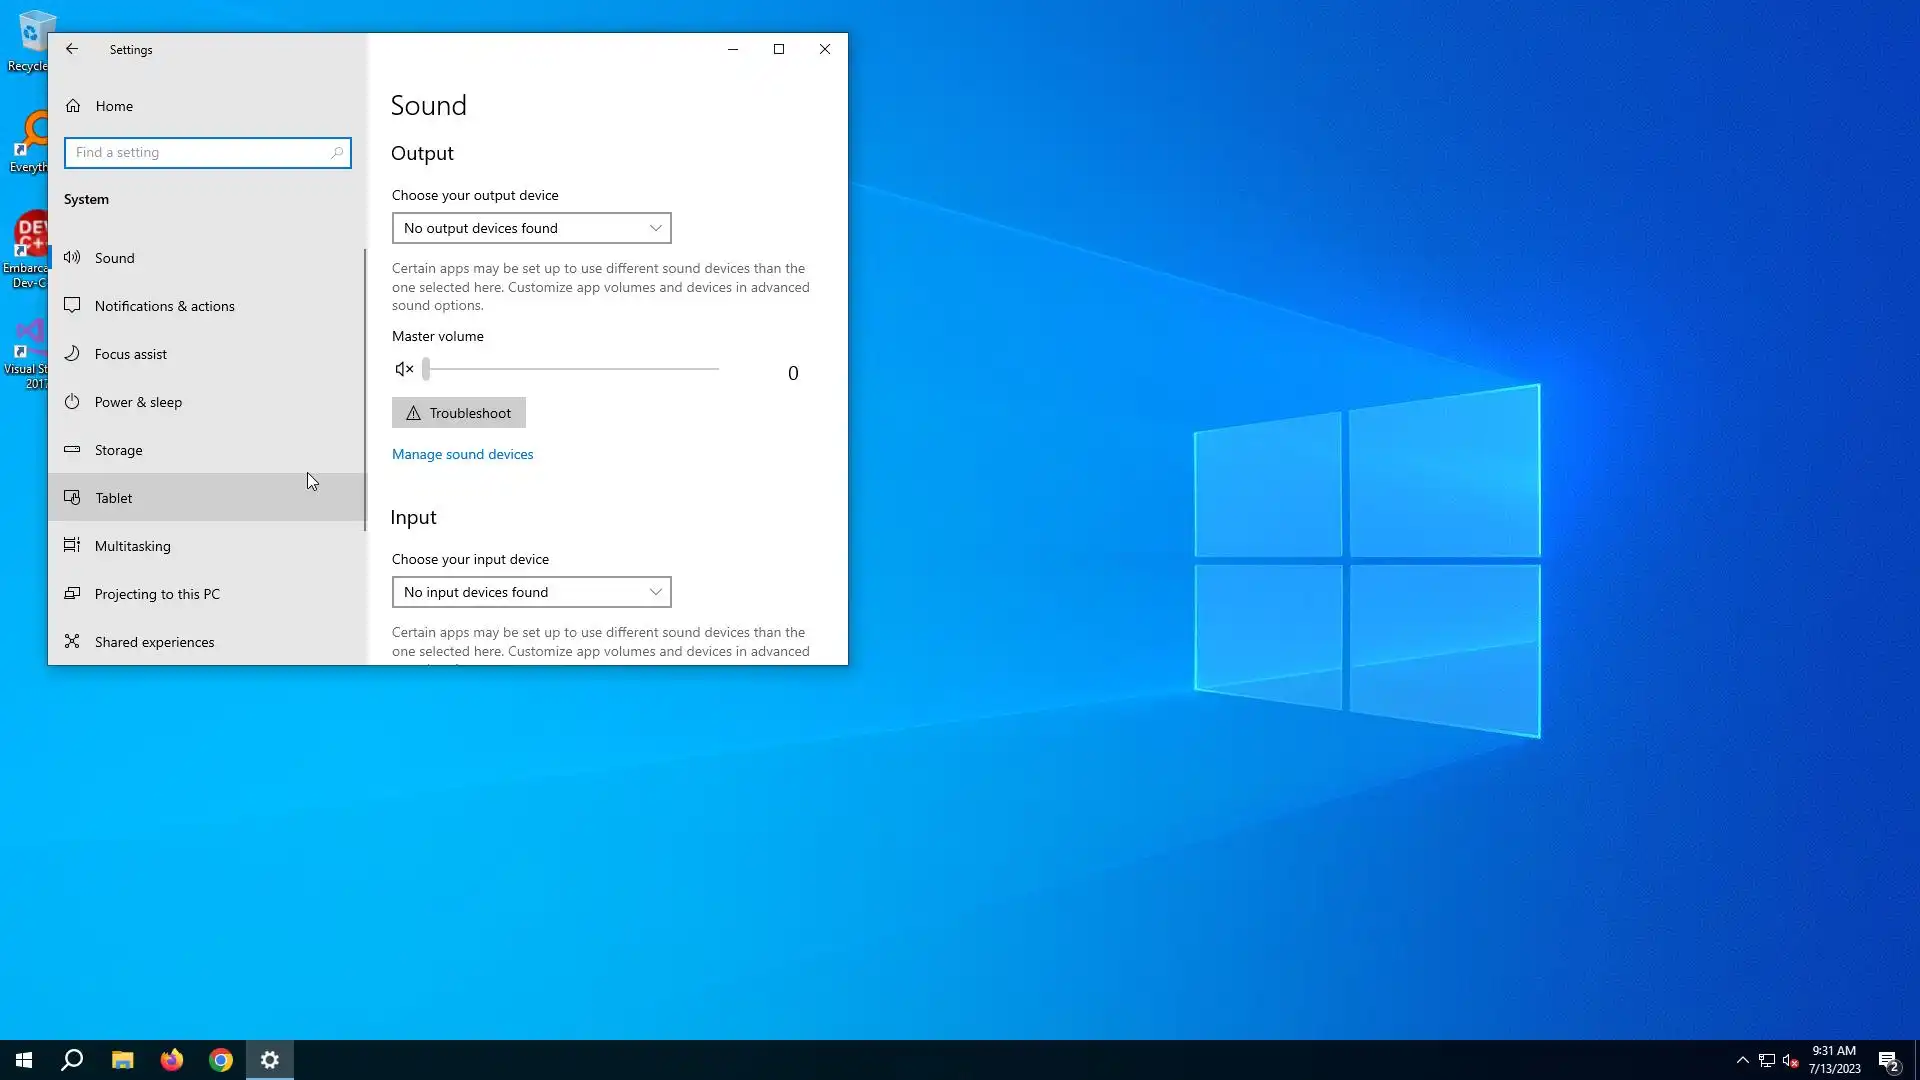
Task: Click the Multitasking sidebar icon
Action: 72,546
